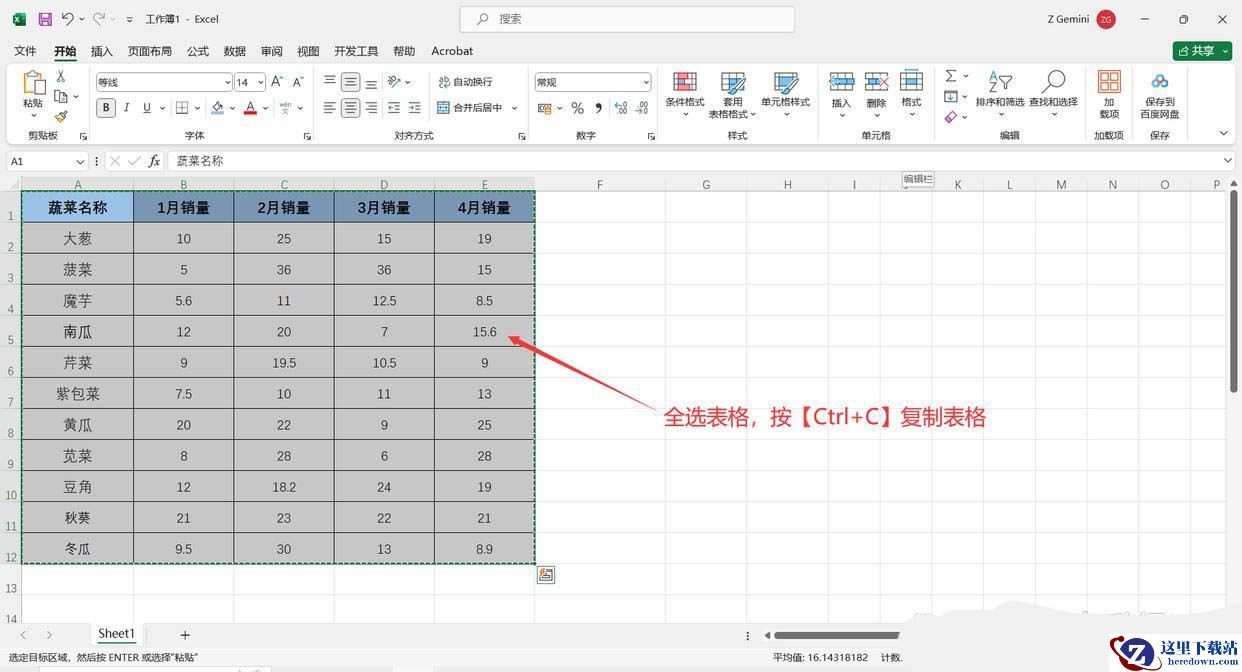
Task: Switch to the Formulas (公式) tab
Action: pyautogui.click(x=198, y=51)
